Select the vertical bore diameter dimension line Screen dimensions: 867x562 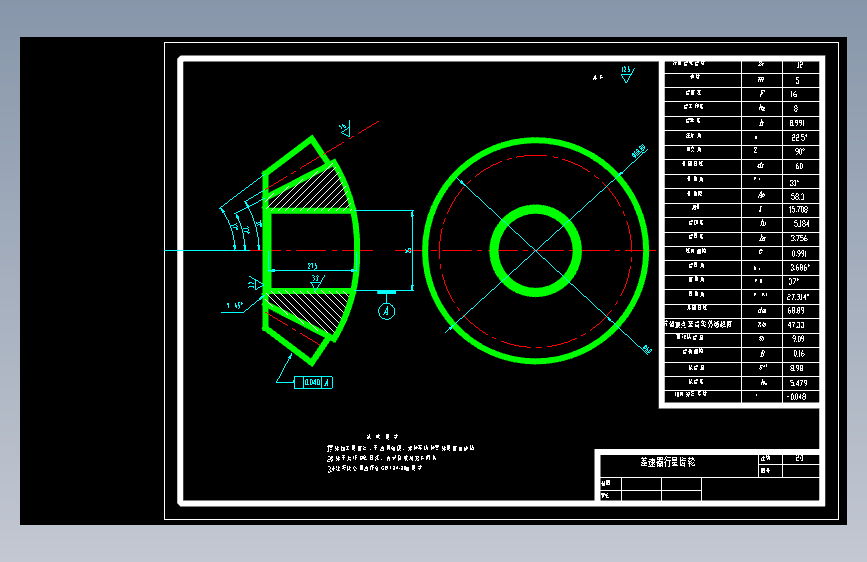(x=412, y=250)
